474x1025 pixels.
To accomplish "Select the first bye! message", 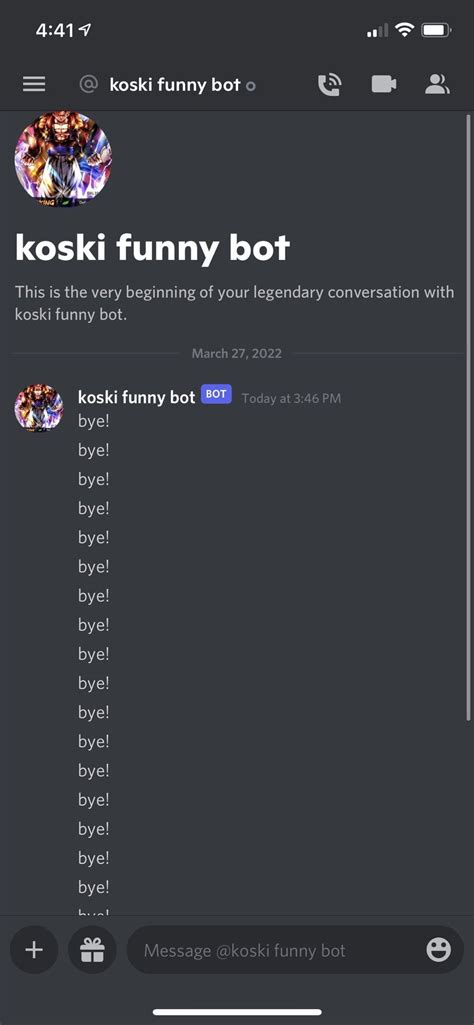I will point(93,422).
